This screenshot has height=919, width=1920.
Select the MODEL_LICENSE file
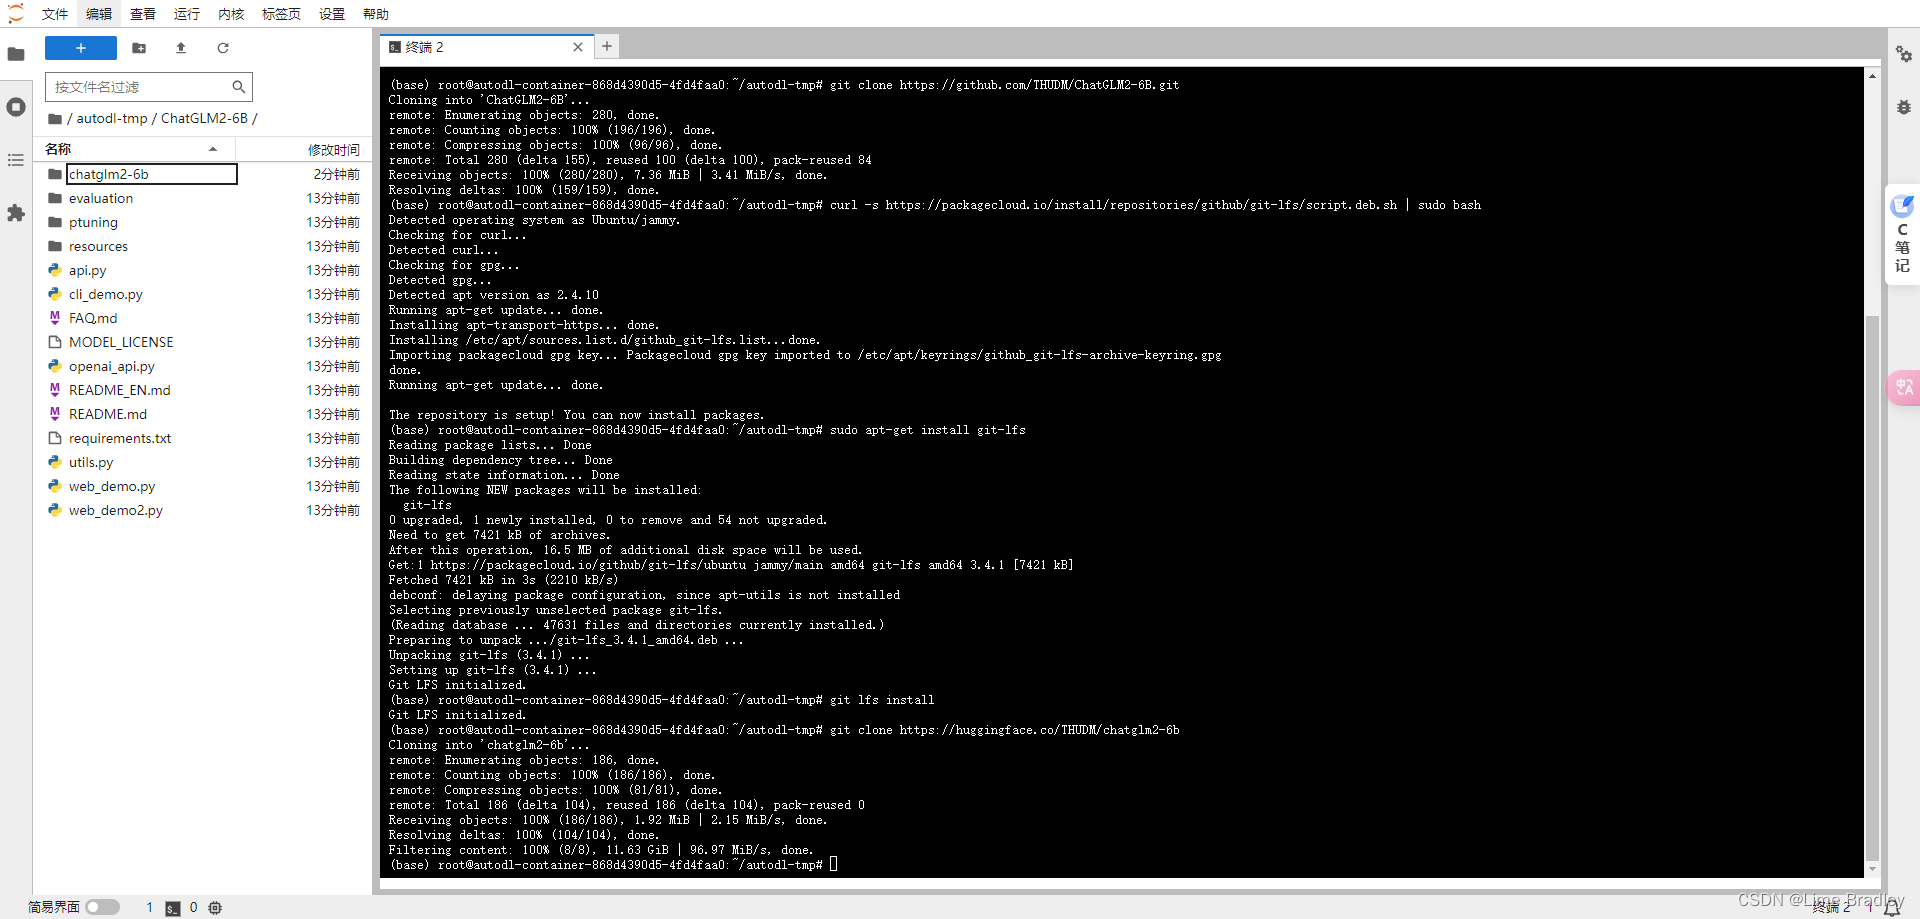click(x=203, y=342)
